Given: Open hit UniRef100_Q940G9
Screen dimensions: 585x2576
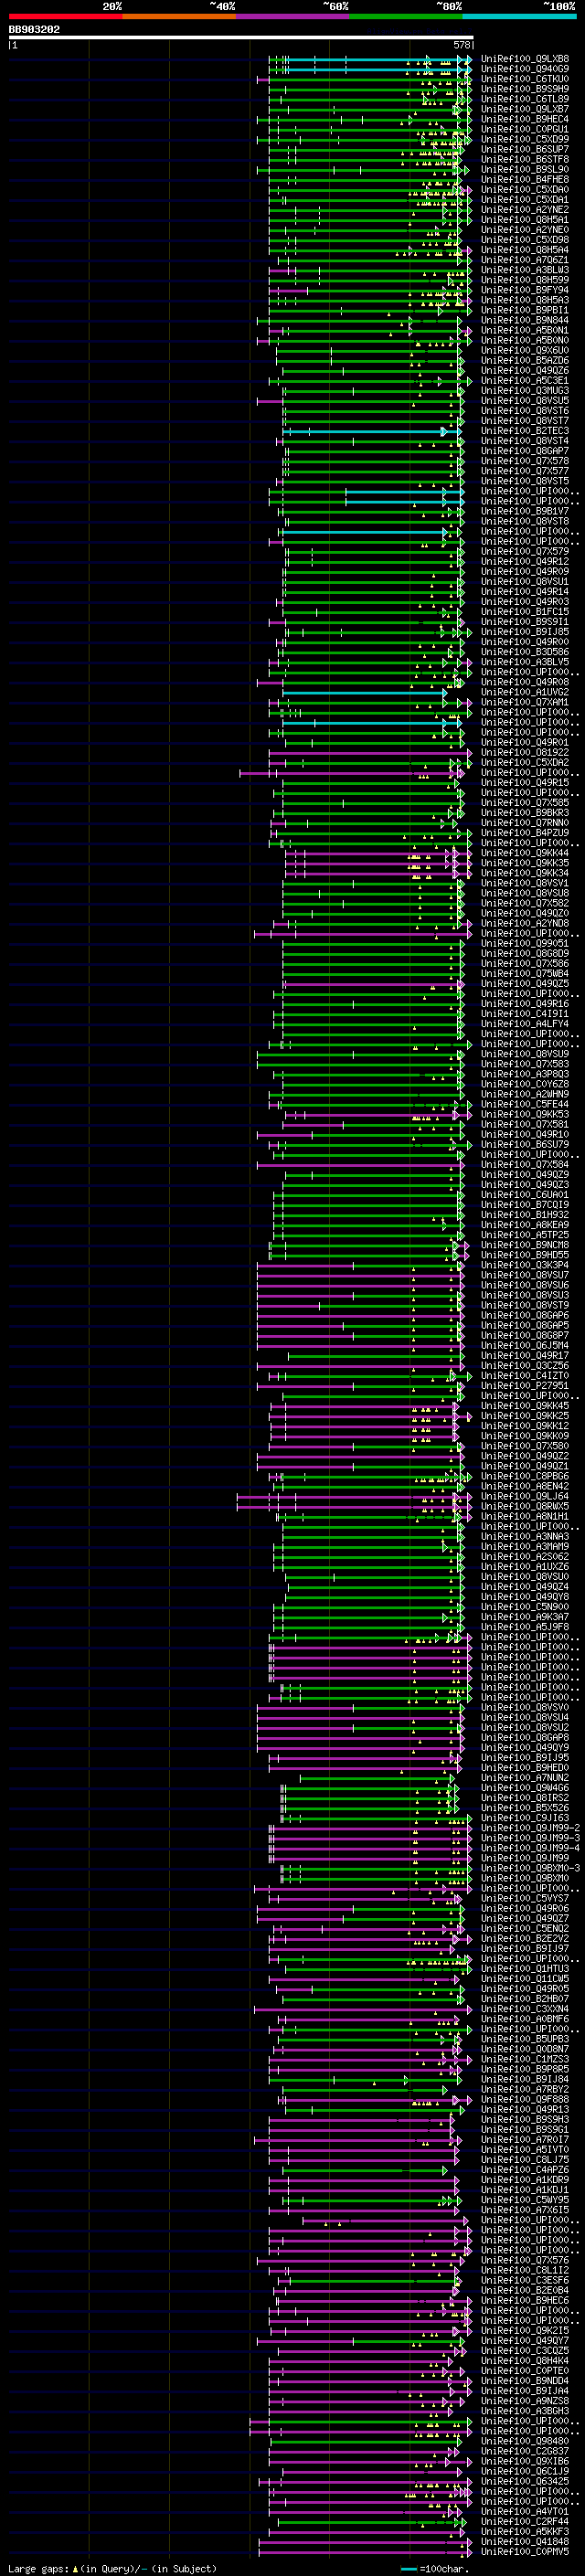Looking at the screenshot, I should (x=525, y=69).
